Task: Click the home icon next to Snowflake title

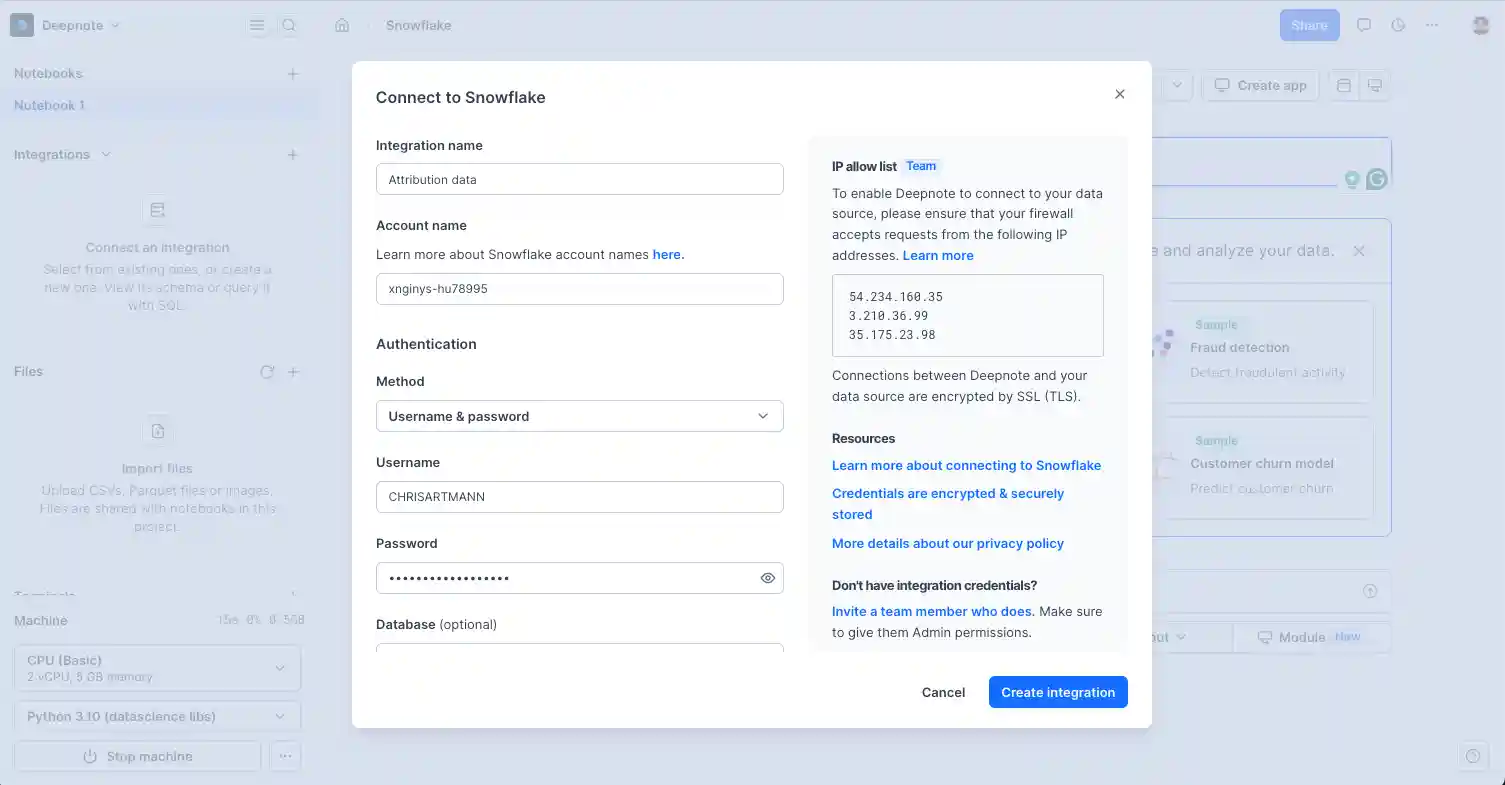Action: tap(341, 25)
